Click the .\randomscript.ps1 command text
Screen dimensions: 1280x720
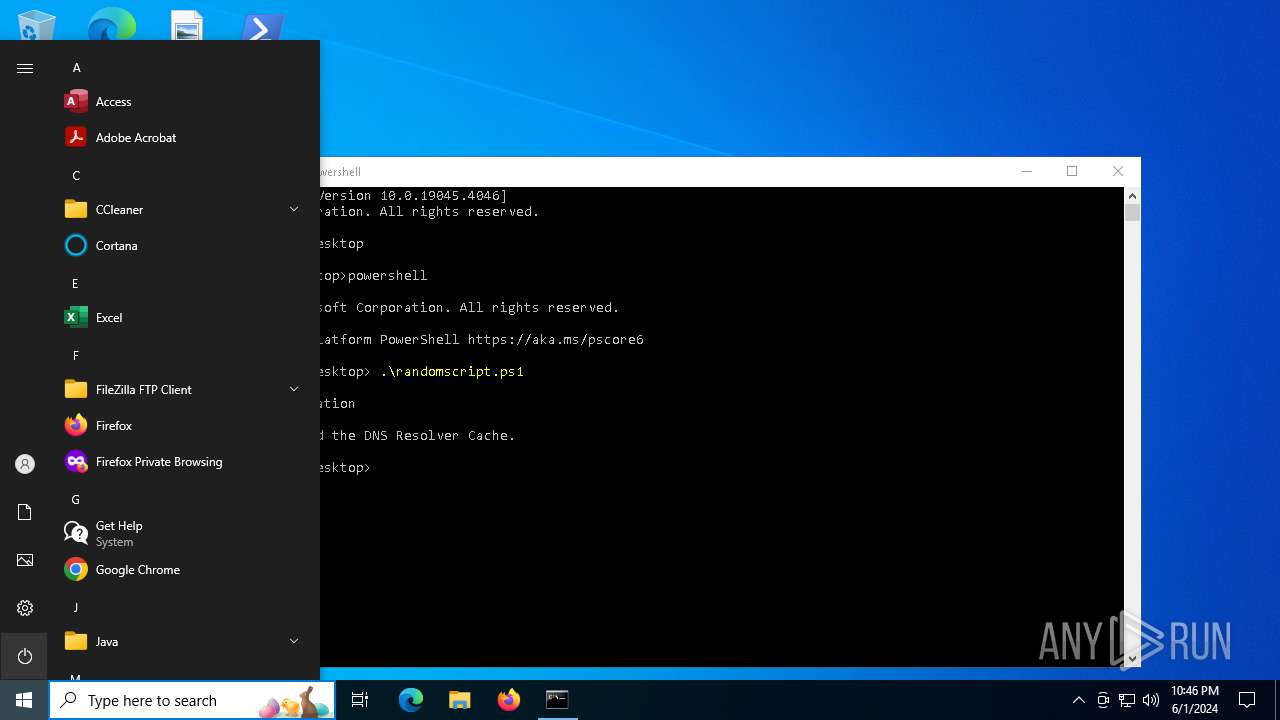tap(452, 372)
